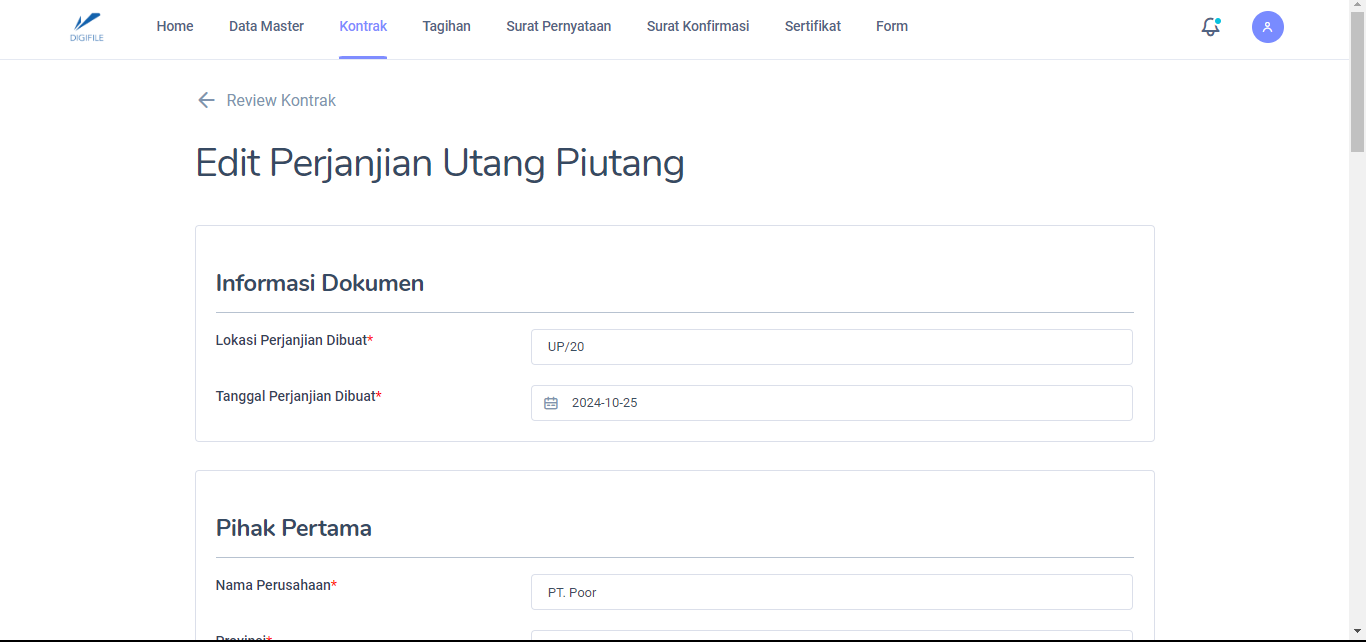
Task: Open the Surat Pernyataan menu
Action: point(558,27)
